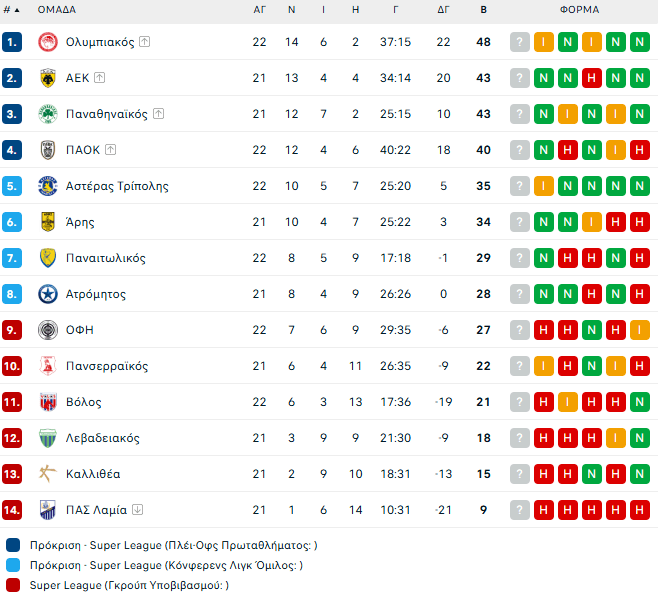Click the AEK team crest

point(47,78)
